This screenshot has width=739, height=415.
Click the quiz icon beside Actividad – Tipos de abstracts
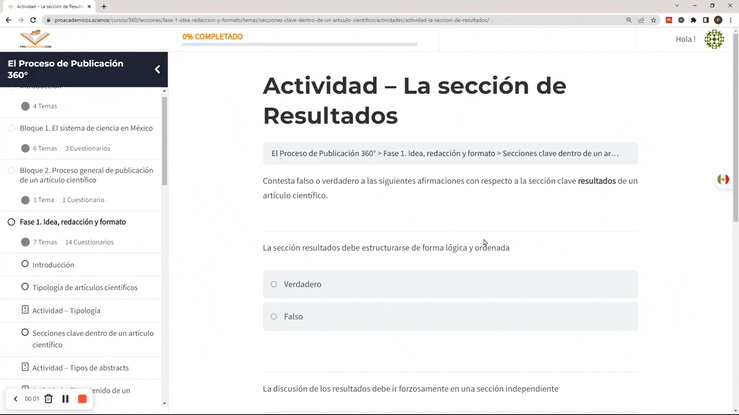tap(25, 367)
